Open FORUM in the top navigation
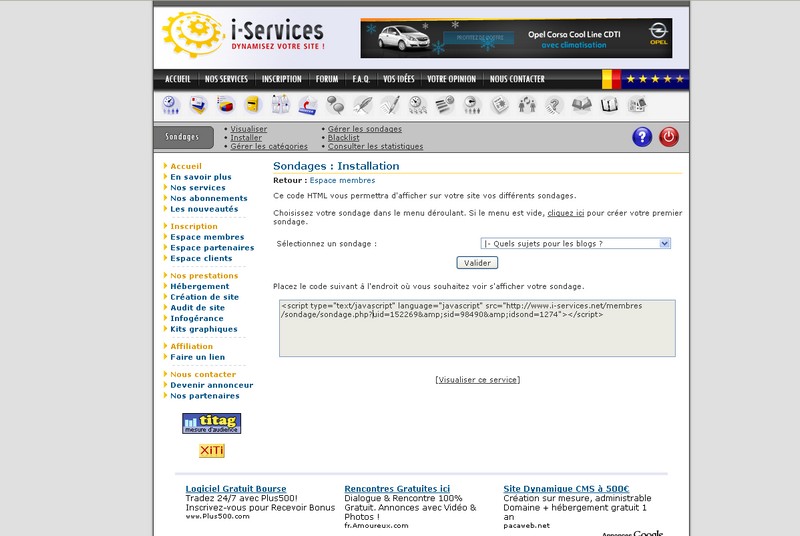Screen dimensions: 800x536 tap(327, 79)
